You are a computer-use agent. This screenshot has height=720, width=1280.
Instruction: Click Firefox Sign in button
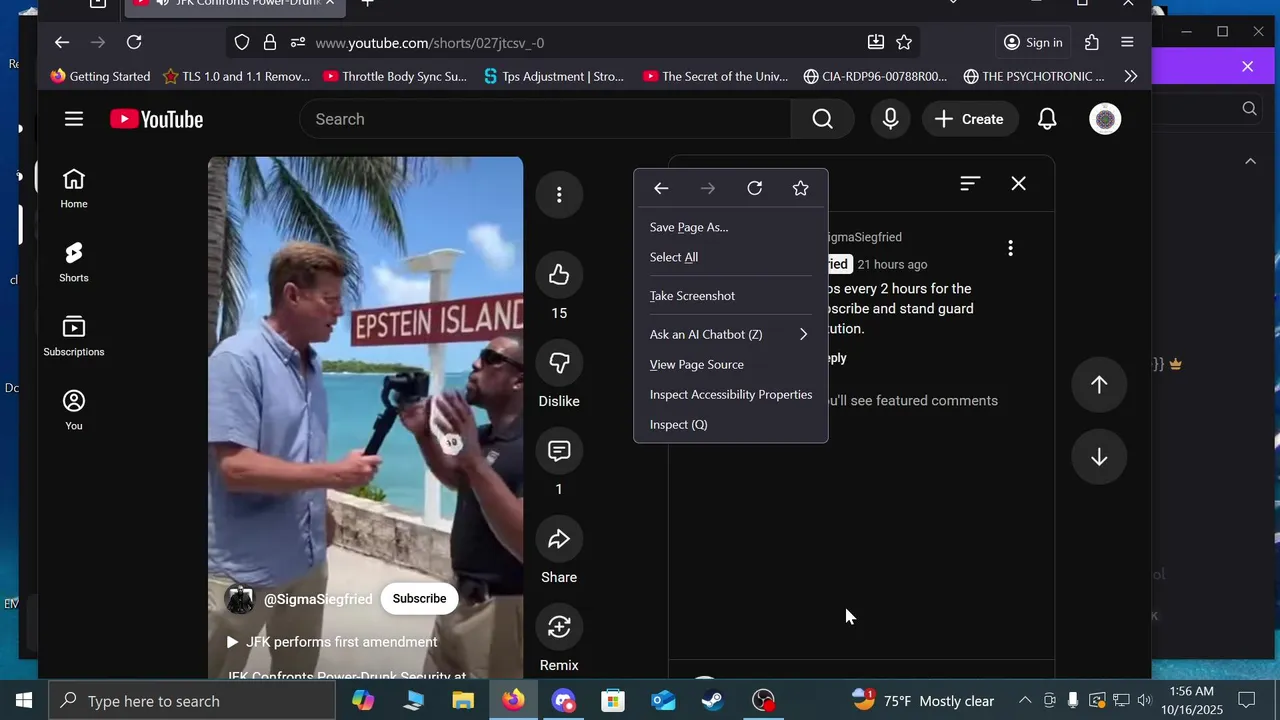[x=1033, y=42]
